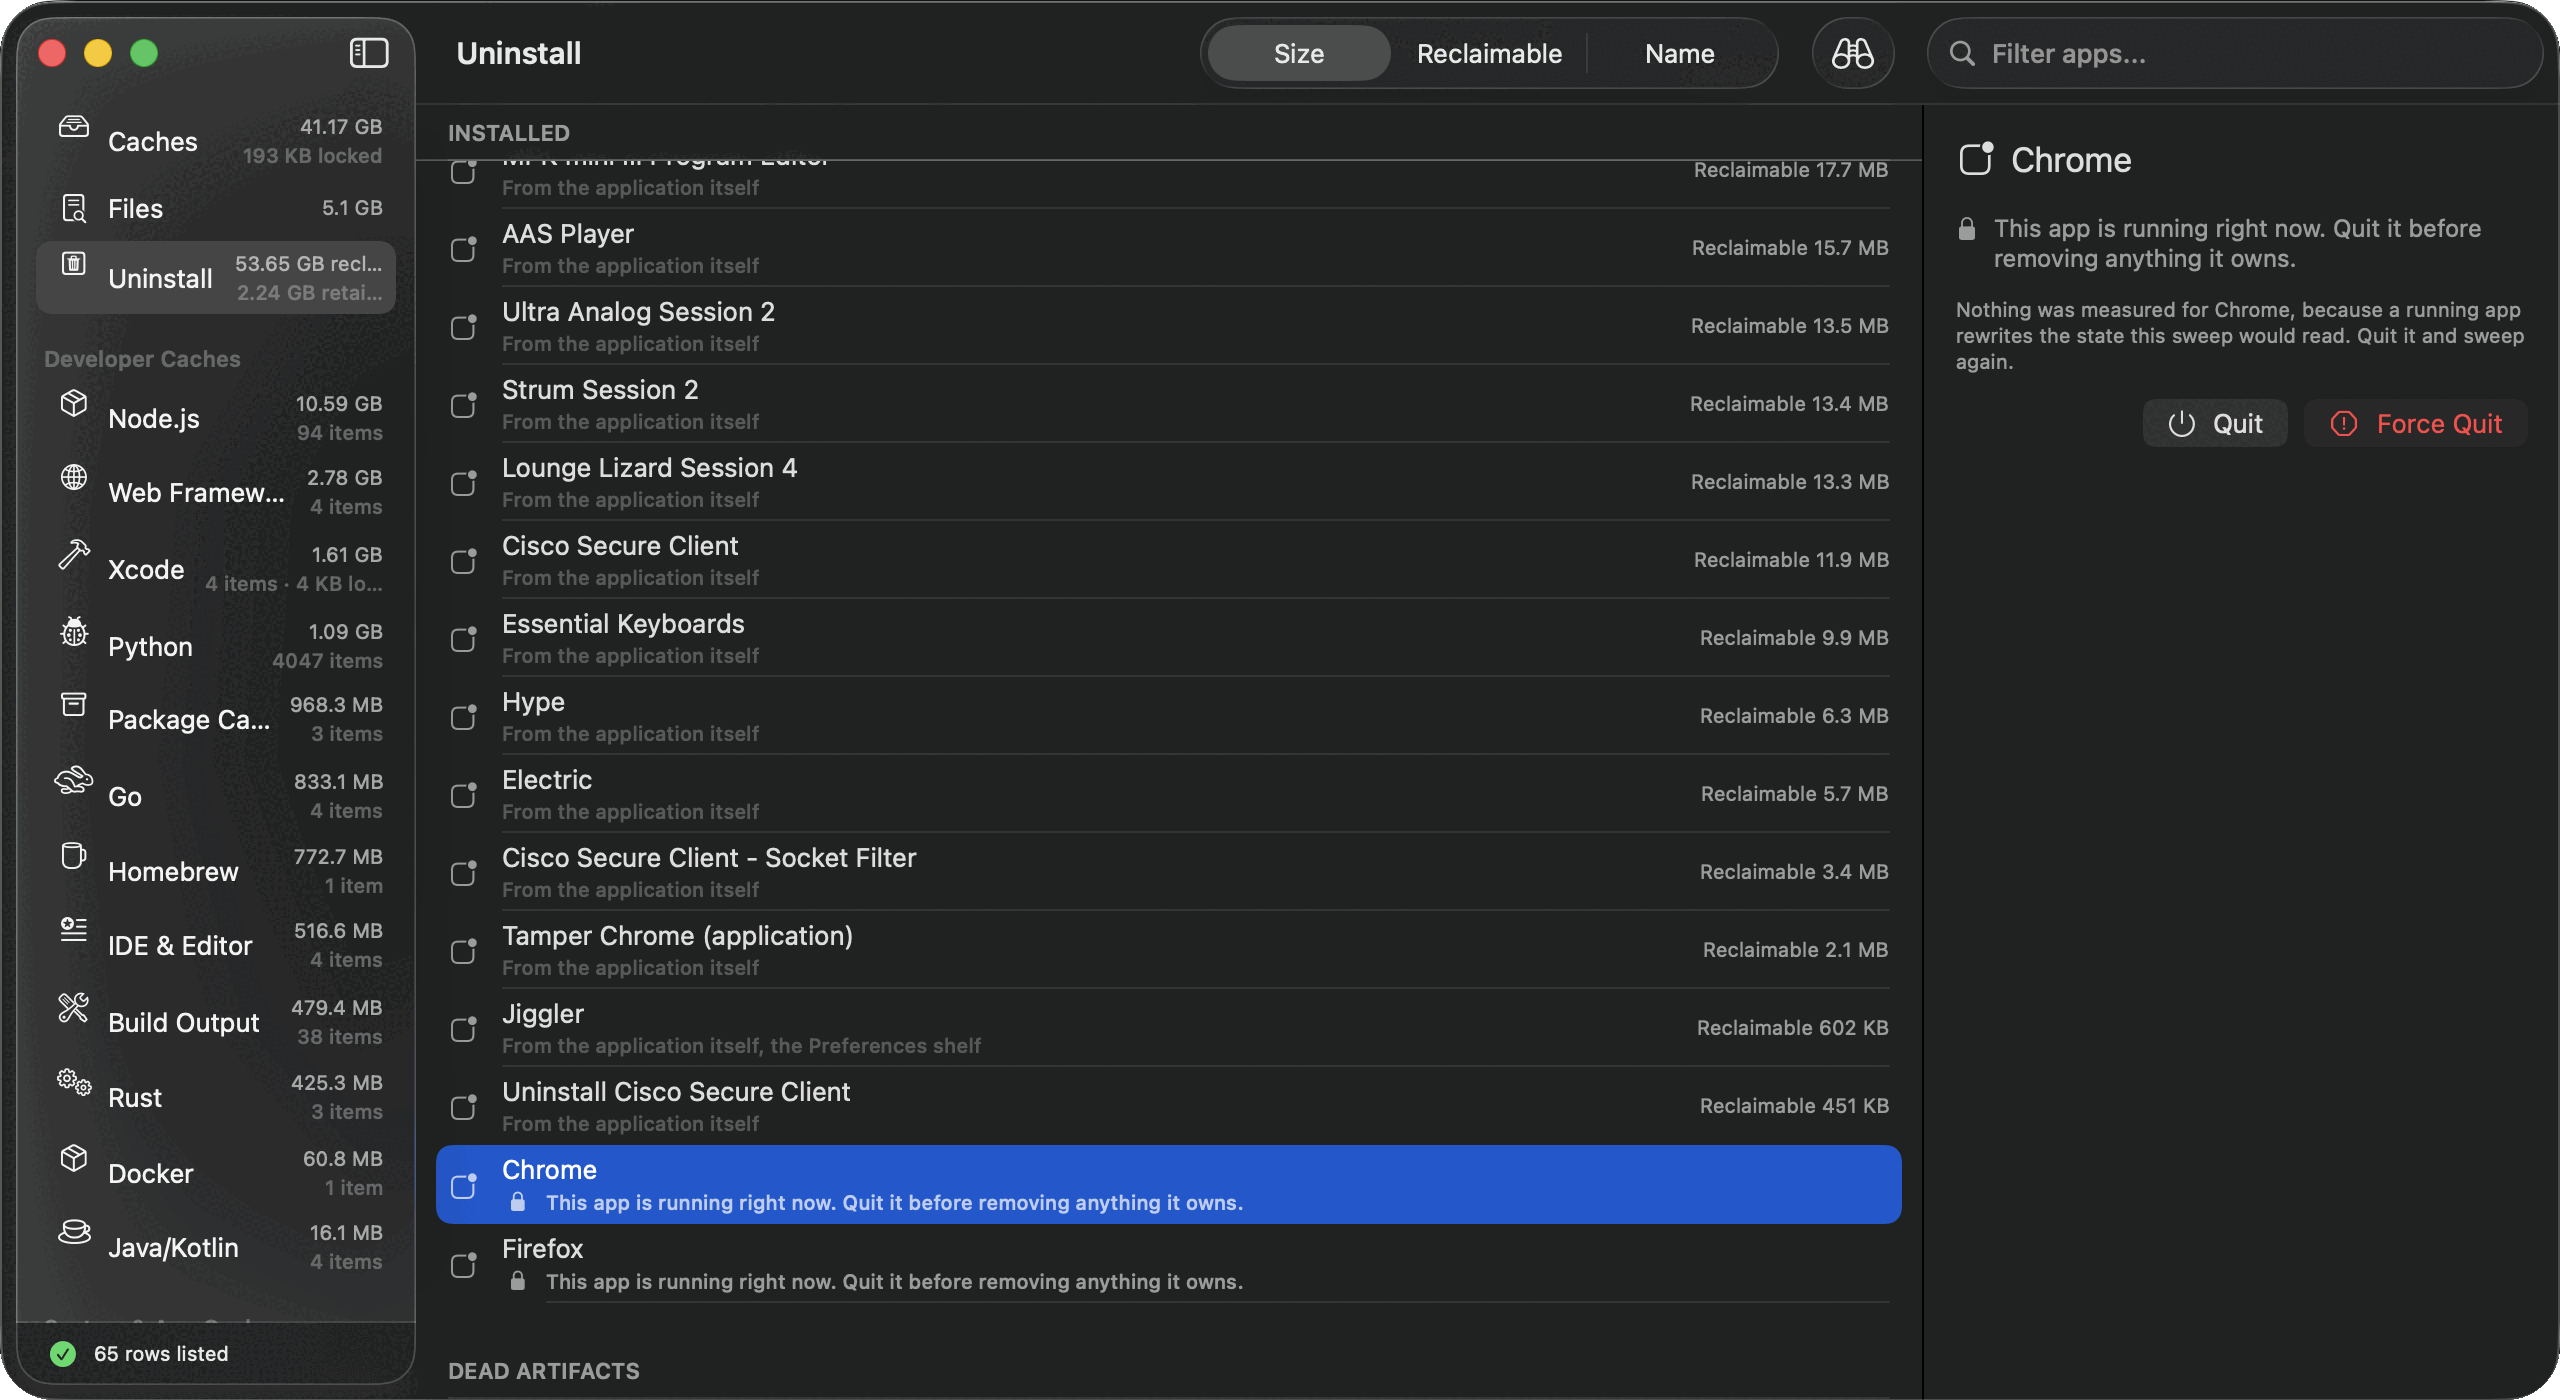The width and height of the screenshot is (2560, 1400).
Task: Click the Web Frameworks globe icon
Action: (x=74, y=477)
